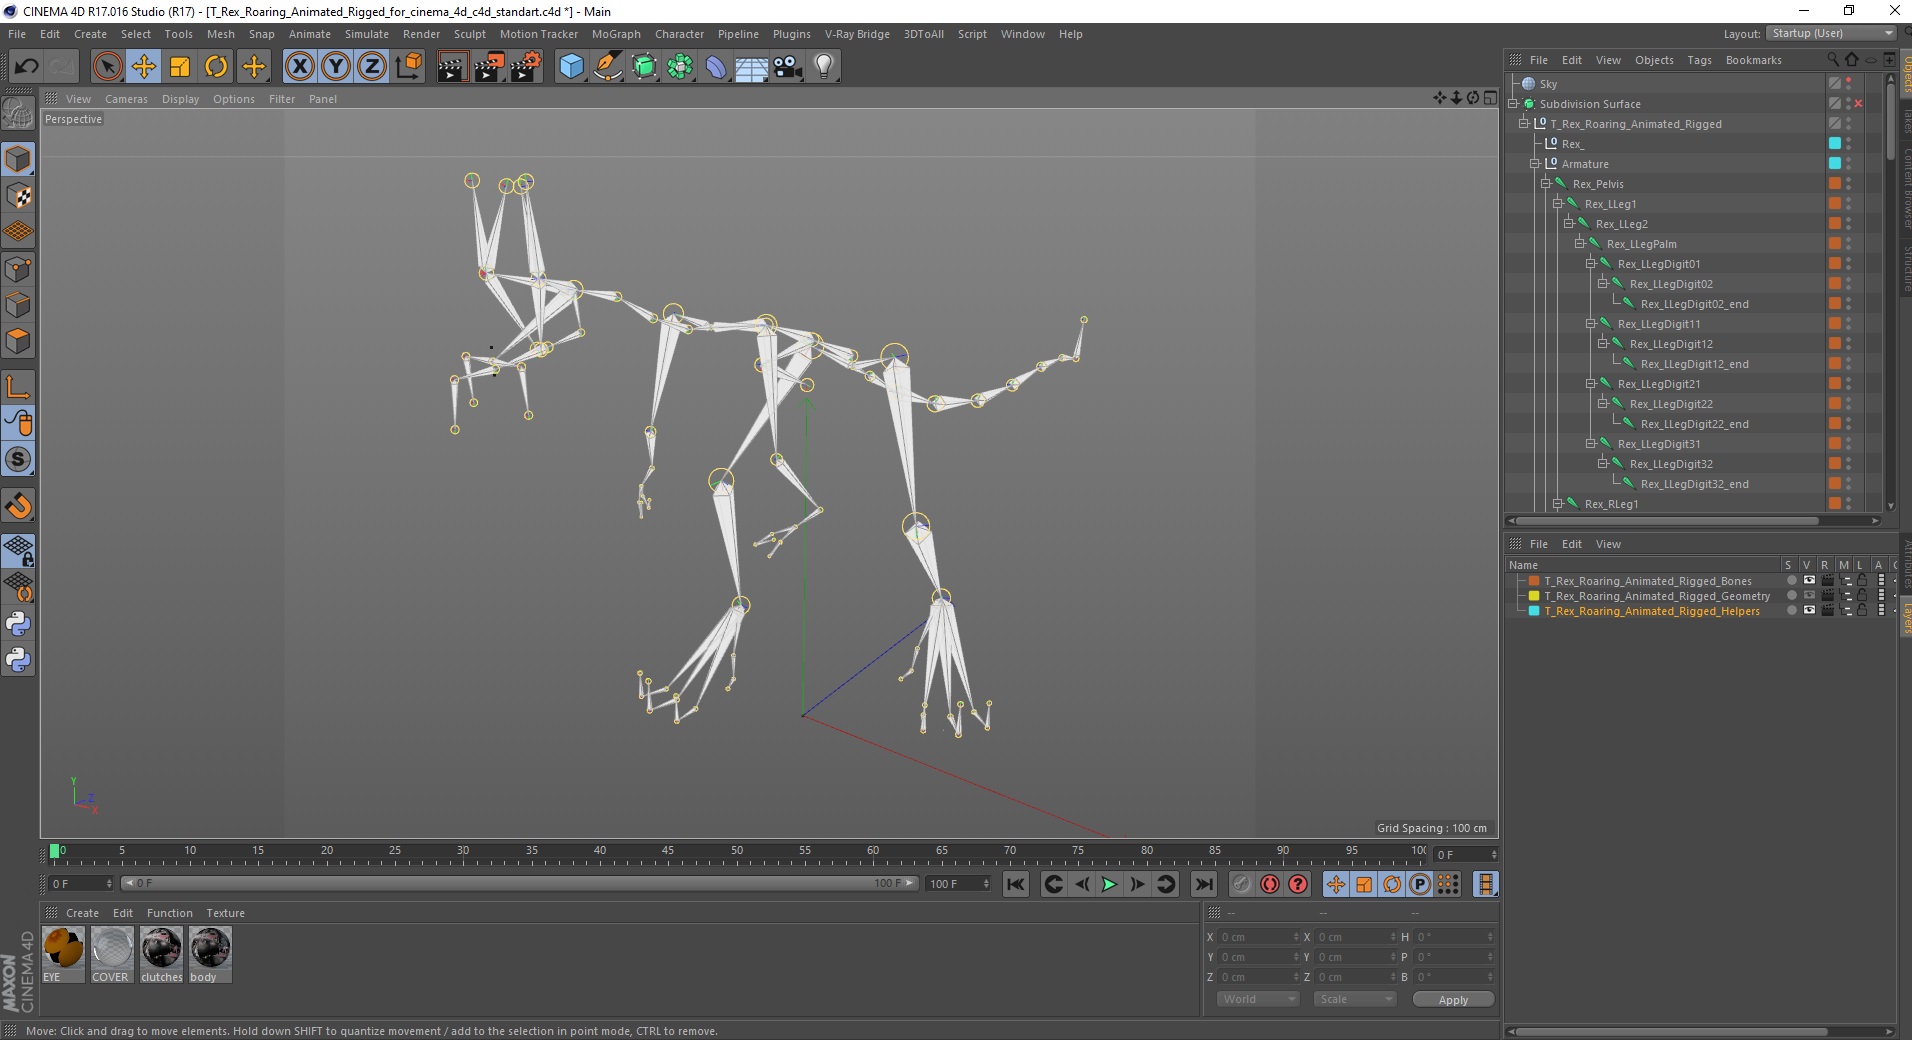Jump to start of animation
This screenshot has width=1912, height=1040.
click(x=1016, y=884)
